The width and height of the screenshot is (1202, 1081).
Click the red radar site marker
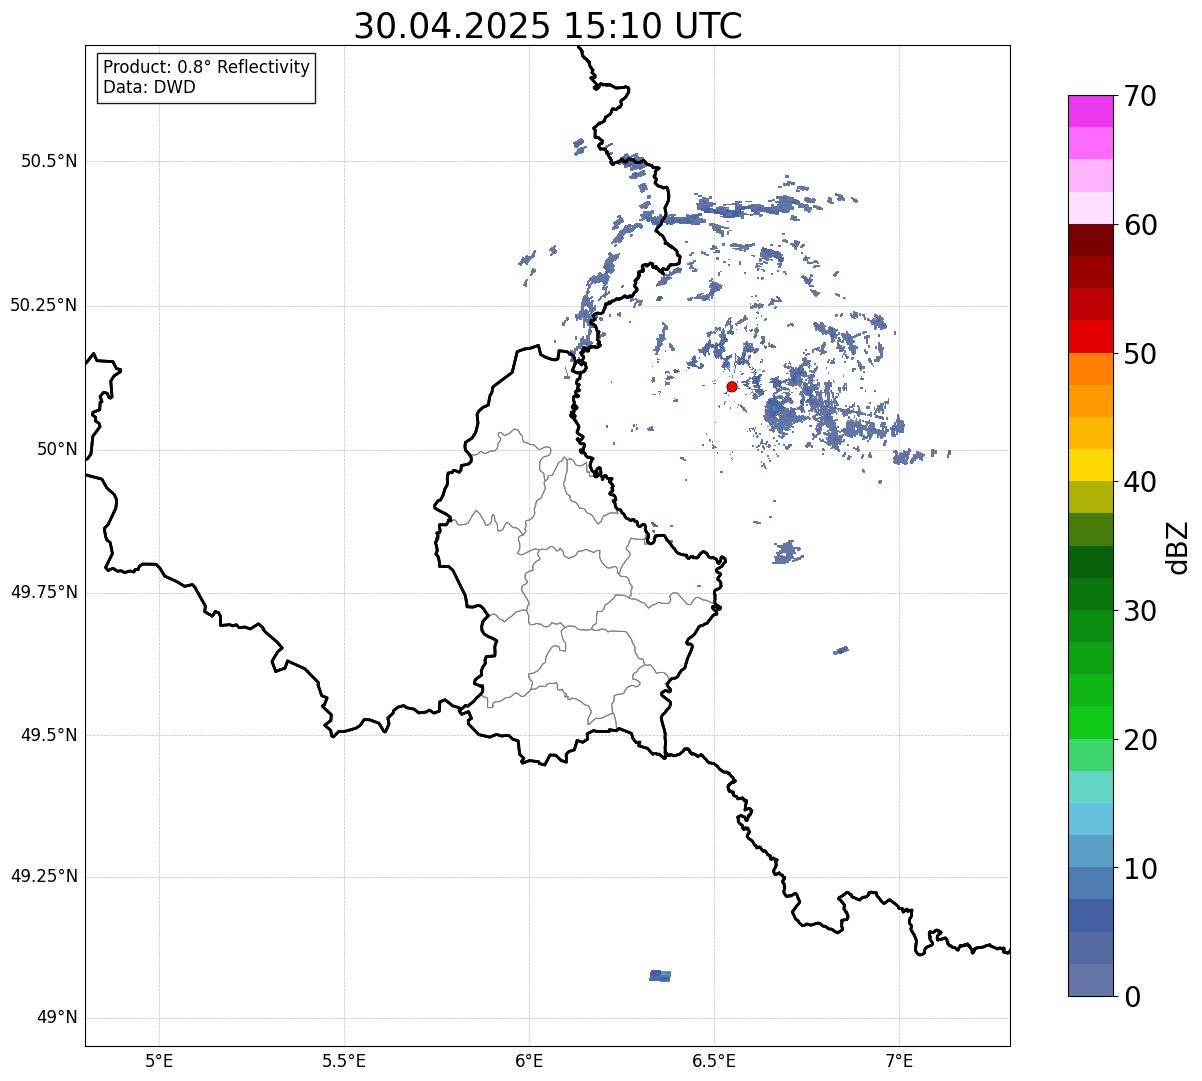[x=732, y=386]
